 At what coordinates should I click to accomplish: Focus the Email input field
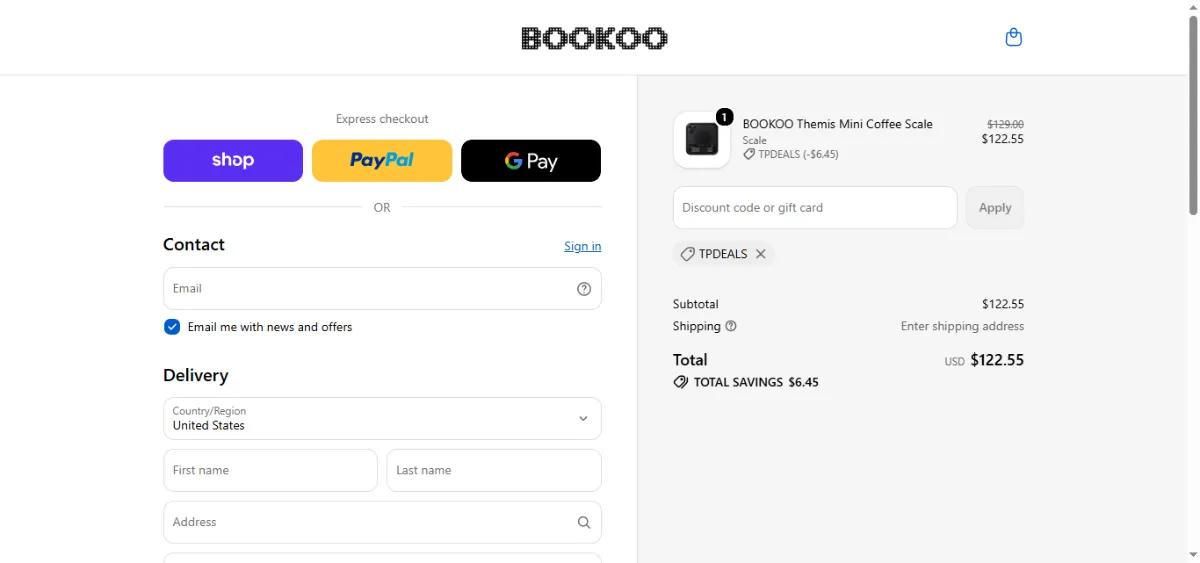[x=382, y=288]
